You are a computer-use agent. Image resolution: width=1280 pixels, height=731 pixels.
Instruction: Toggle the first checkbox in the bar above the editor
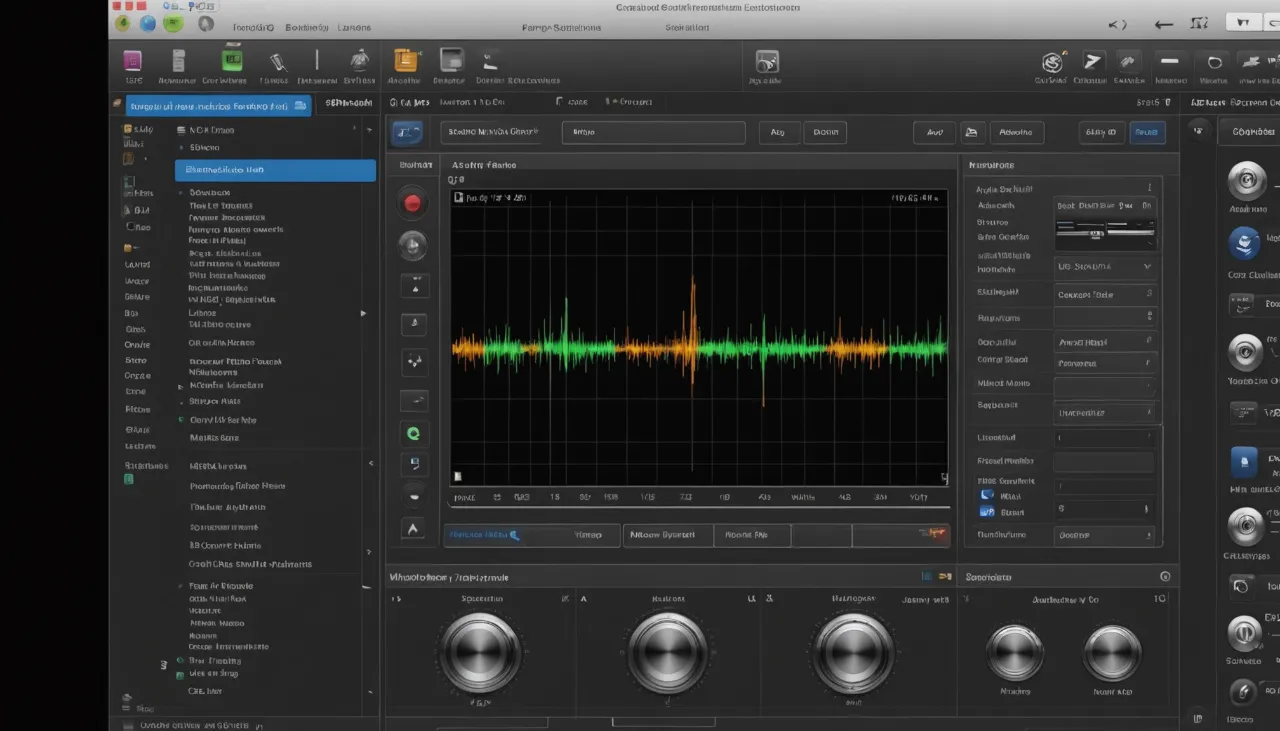click(559, 102)
